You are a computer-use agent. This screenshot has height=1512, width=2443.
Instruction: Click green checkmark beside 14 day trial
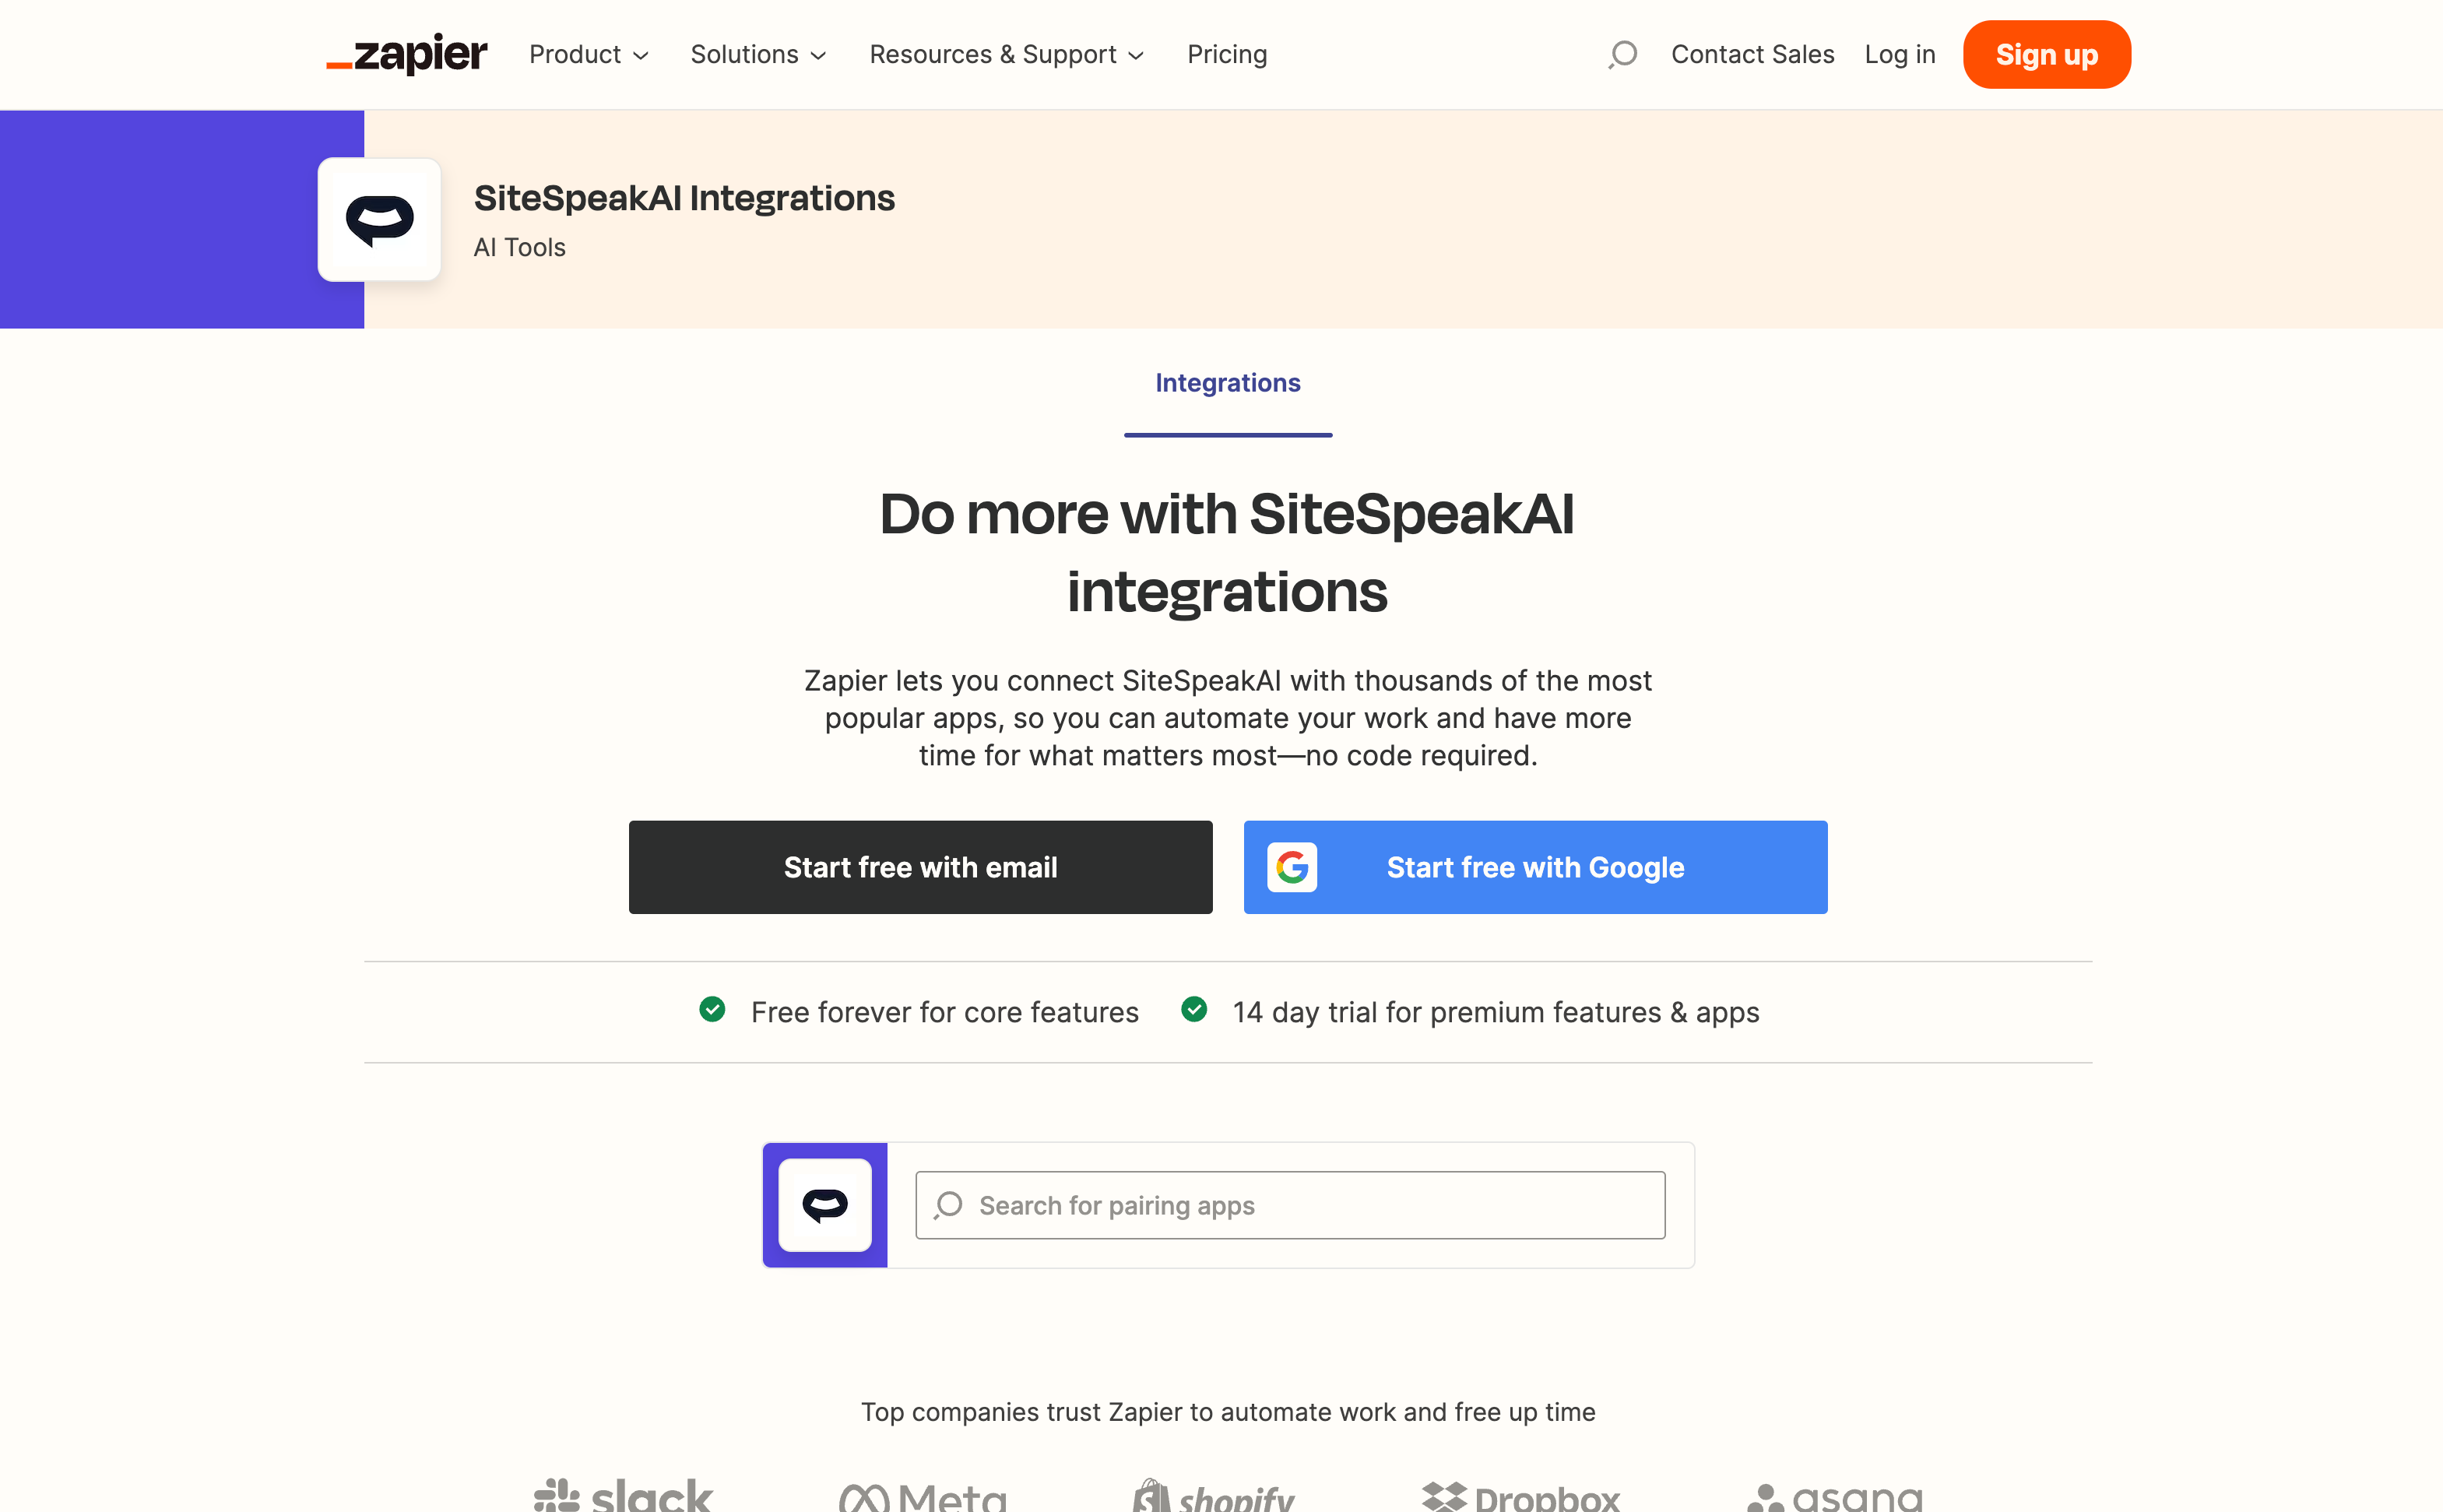pos(1194,1010)
